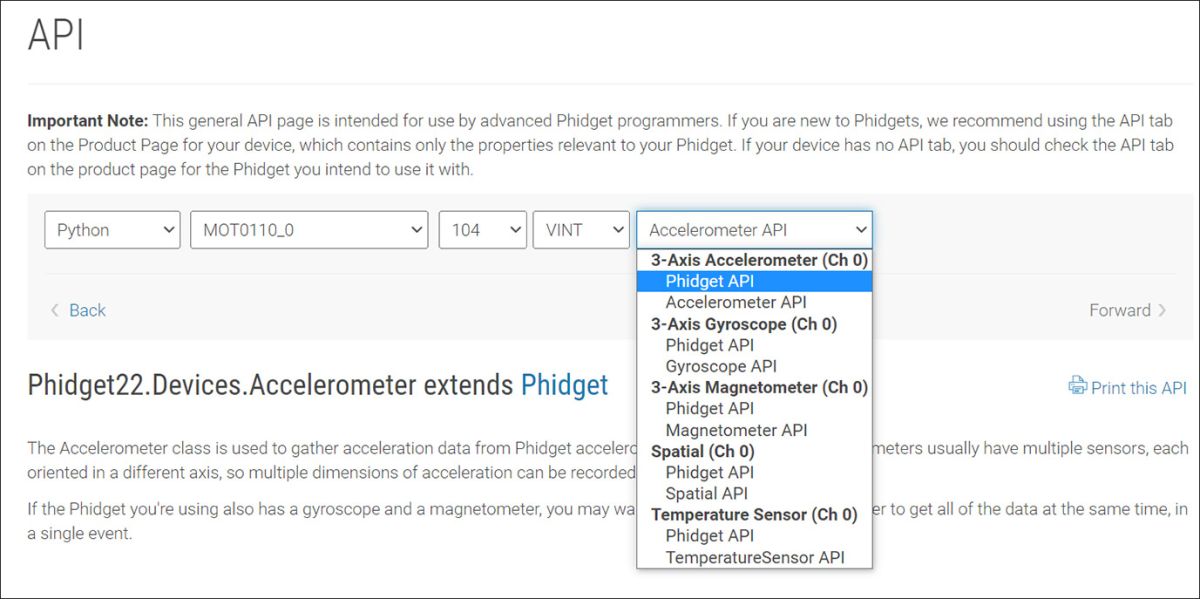1200x599 pixels.
Task: Collapse the Accelerometer API dropdown list
Action: pos(753,229)
